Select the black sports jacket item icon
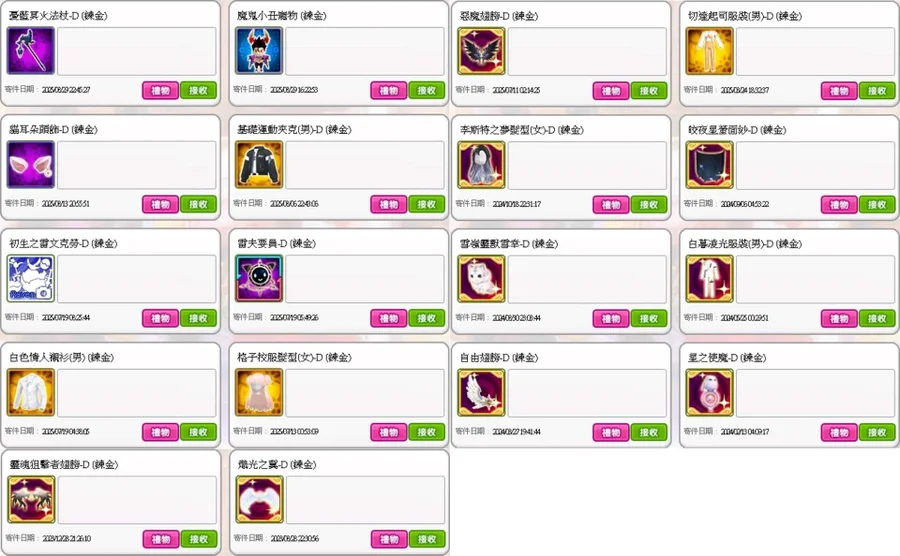Screen dimensions: 900x556 tap(259, 165)
